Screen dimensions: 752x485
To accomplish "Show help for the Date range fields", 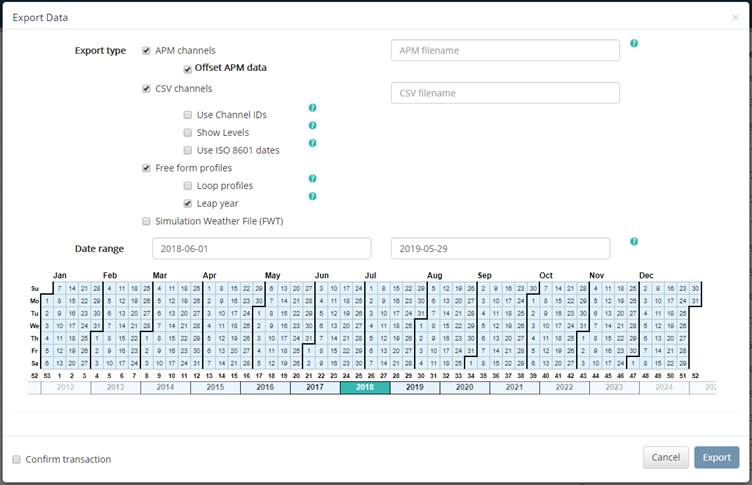I will click(634, 241).
